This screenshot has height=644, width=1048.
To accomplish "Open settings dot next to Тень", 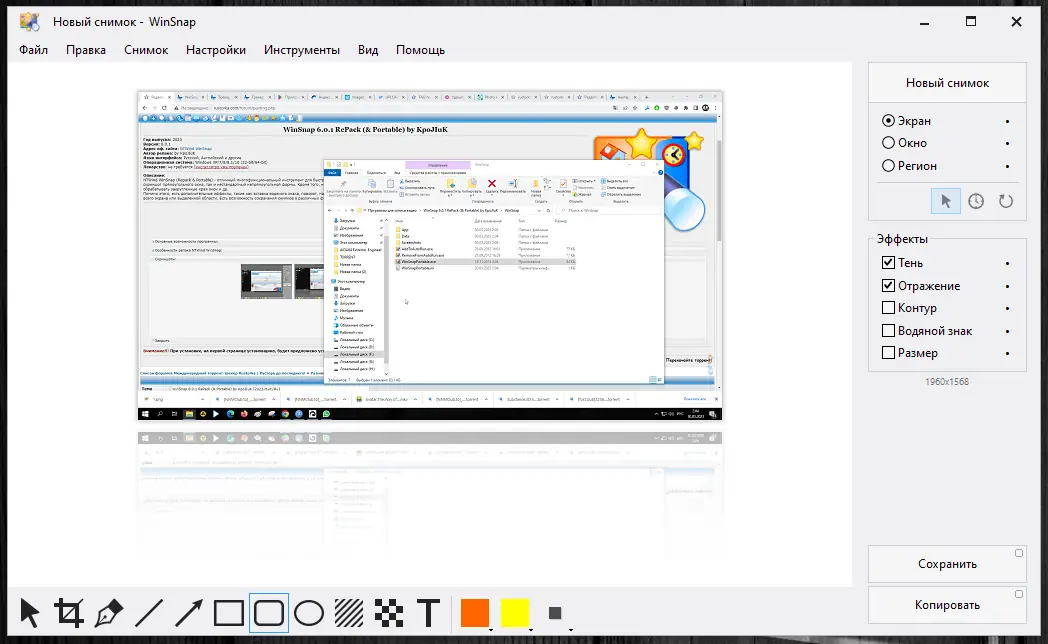I will (x=1007, y=264).
